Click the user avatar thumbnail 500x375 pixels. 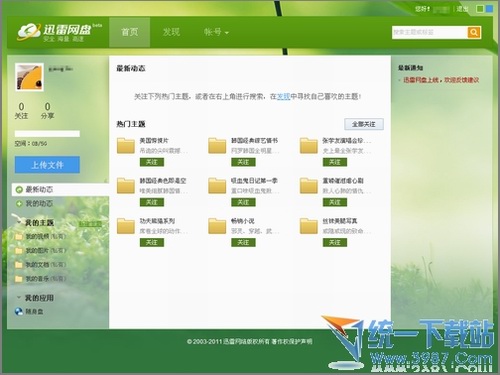pyautogui.click(x=29, y=77)
